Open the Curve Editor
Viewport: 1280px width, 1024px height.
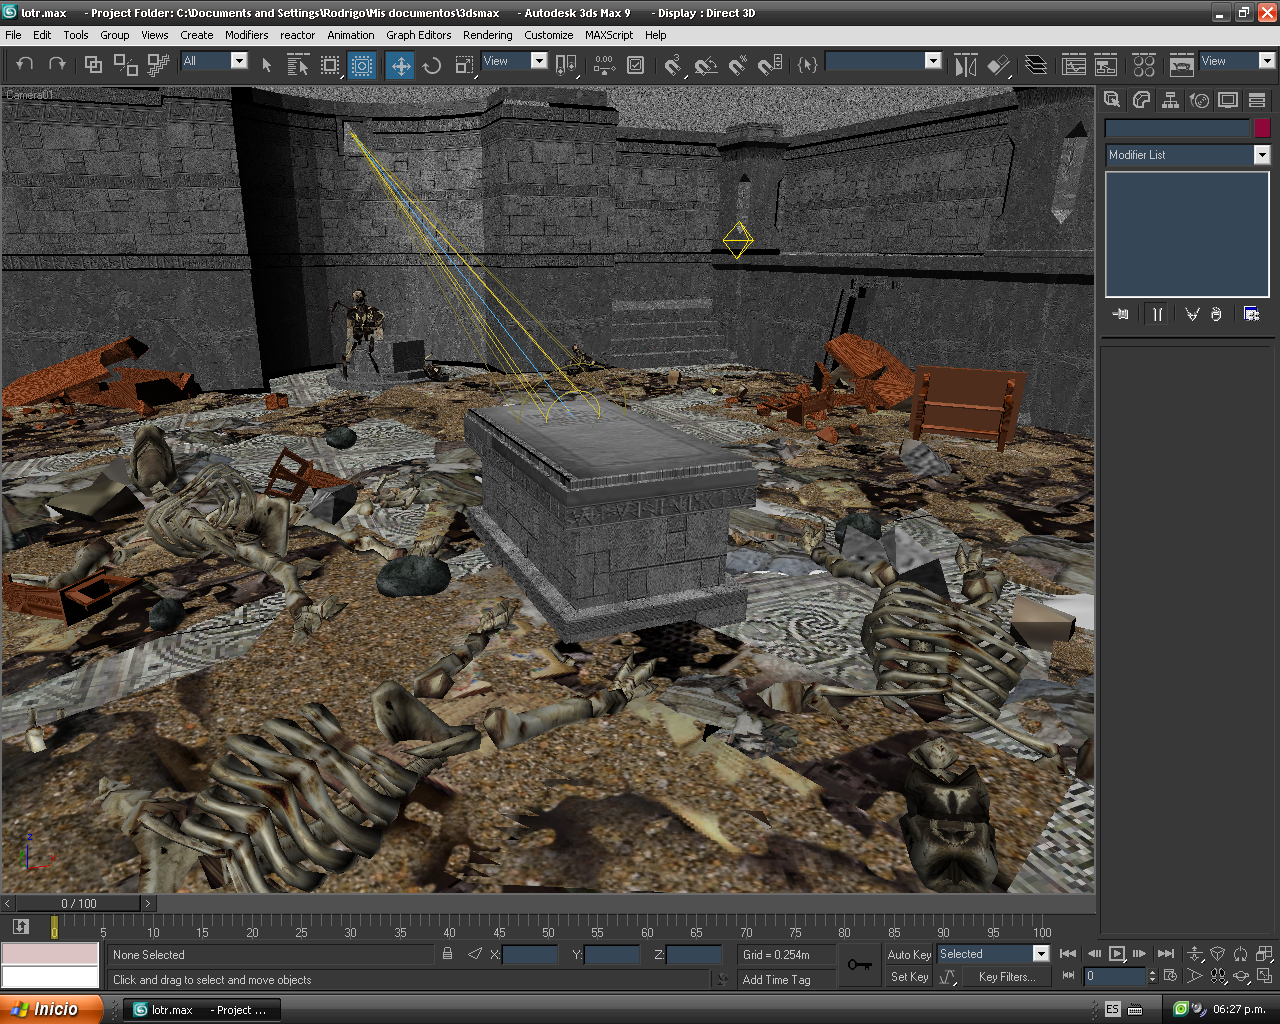click(1074, 65)
